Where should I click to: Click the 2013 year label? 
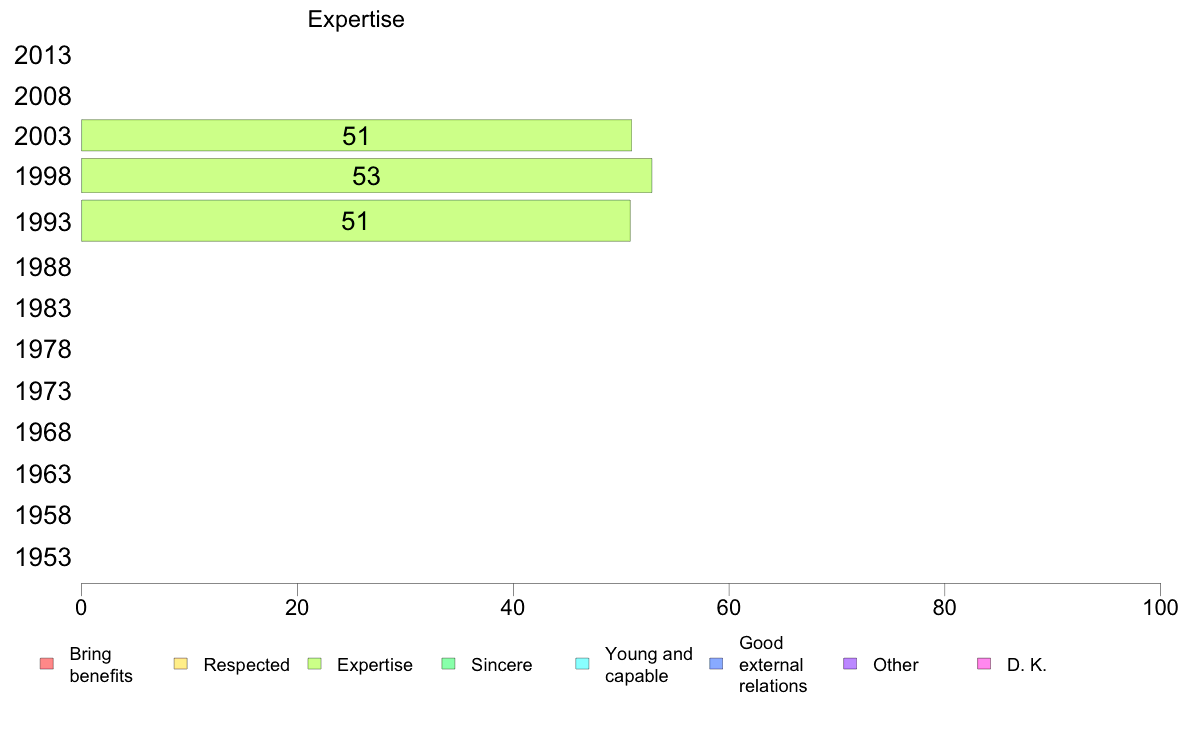42,55
